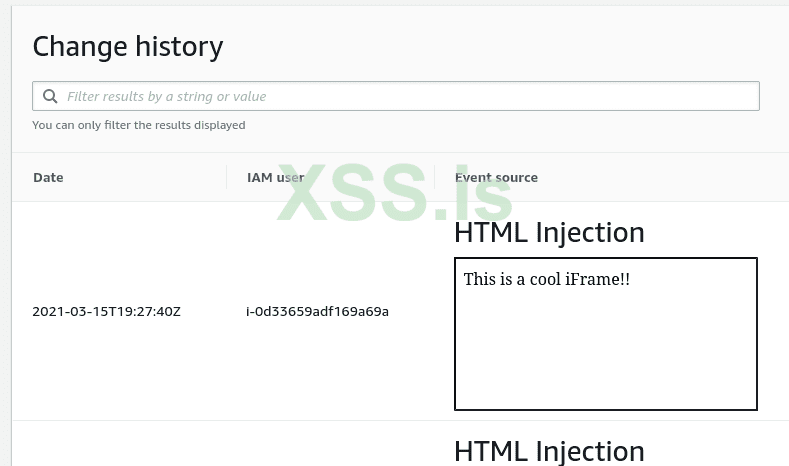This screenshot has width=789, height=466.
Task: Click the first HTML Injection heading
Action: (x=549, y=233)
